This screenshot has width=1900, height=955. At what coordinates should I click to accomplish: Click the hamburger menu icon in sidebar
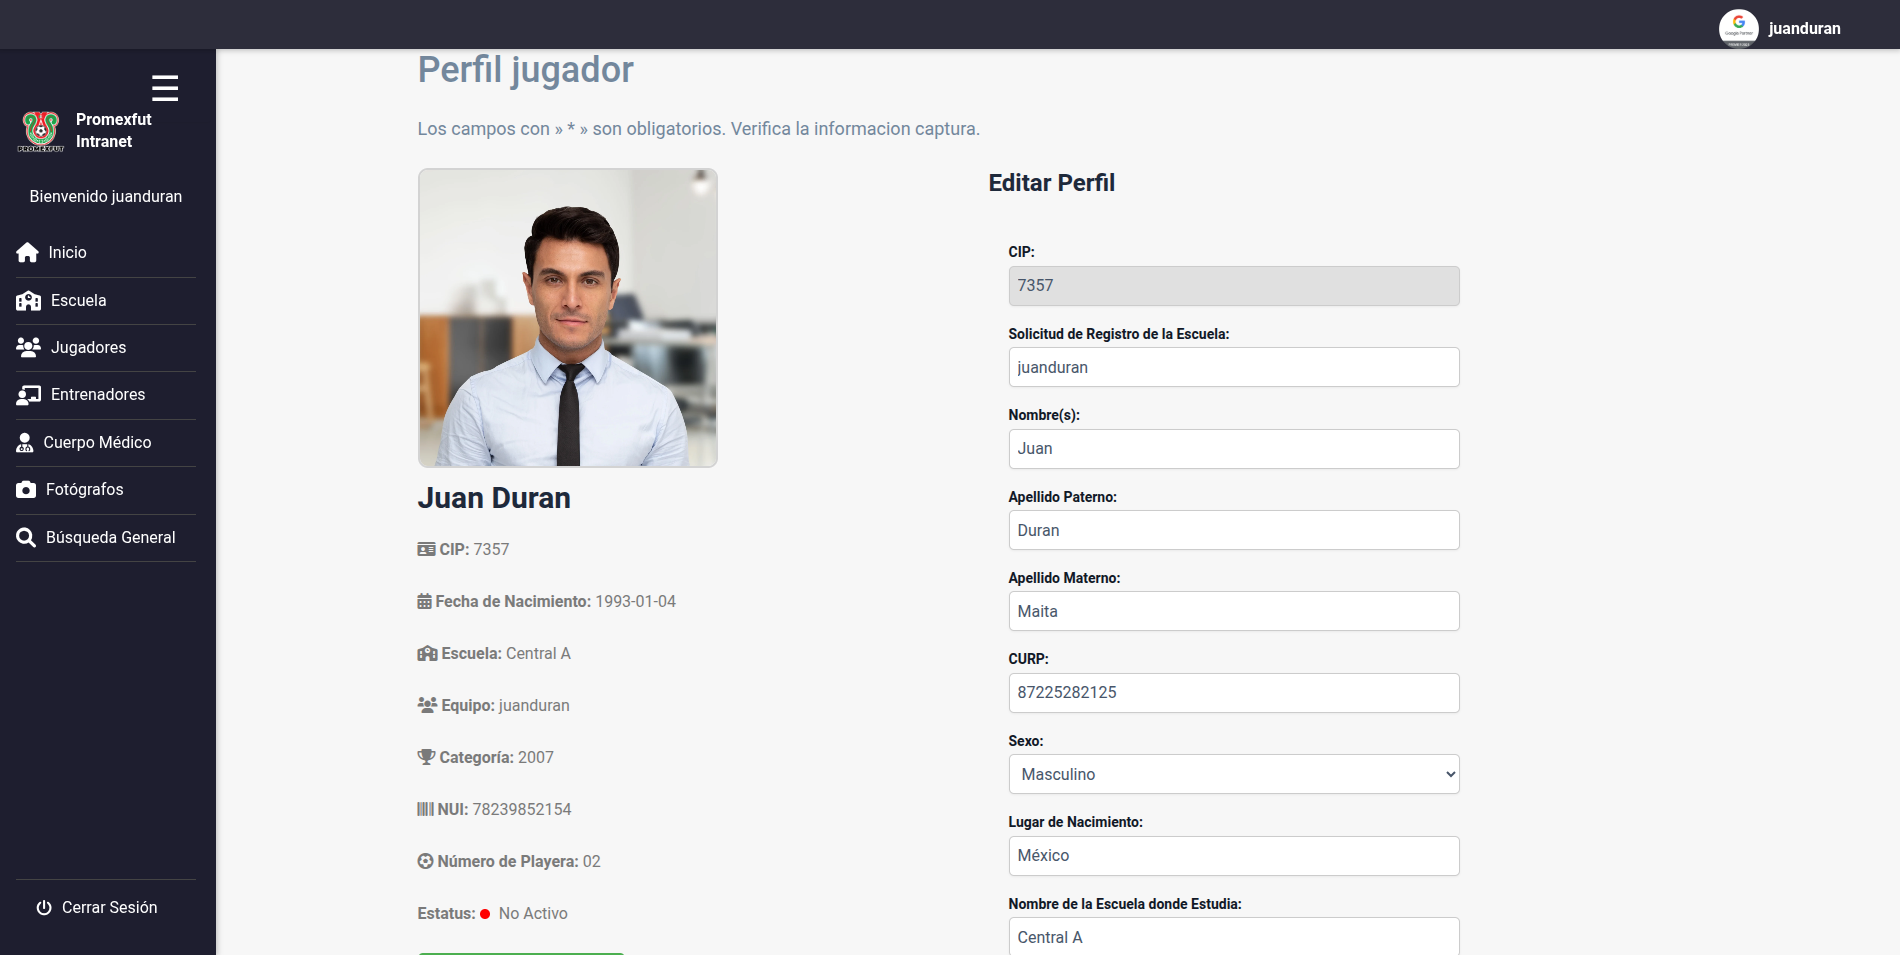(x=164, y=89)
